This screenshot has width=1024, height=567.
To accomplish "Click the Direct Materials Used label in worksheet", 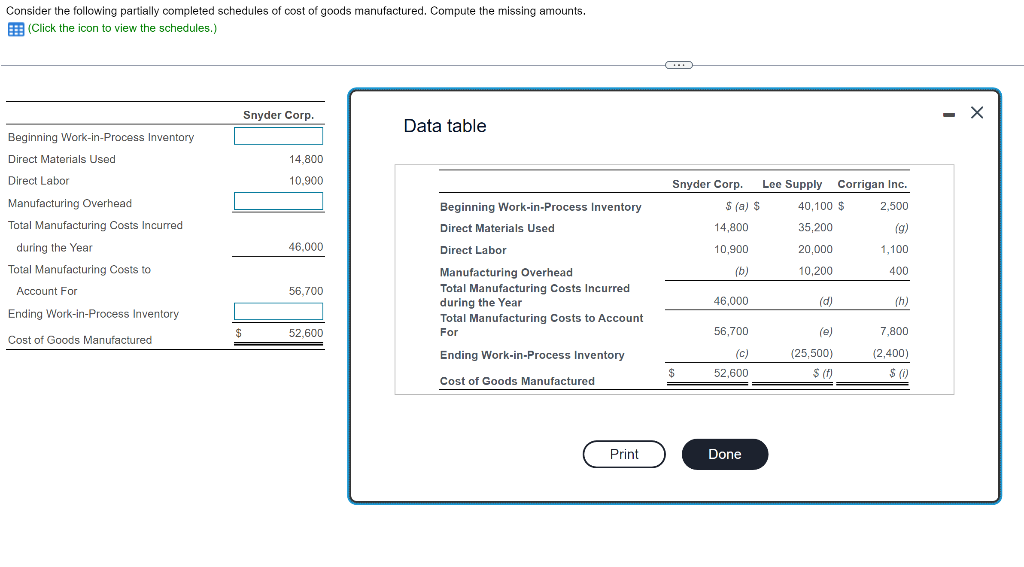I will point(61,159).
